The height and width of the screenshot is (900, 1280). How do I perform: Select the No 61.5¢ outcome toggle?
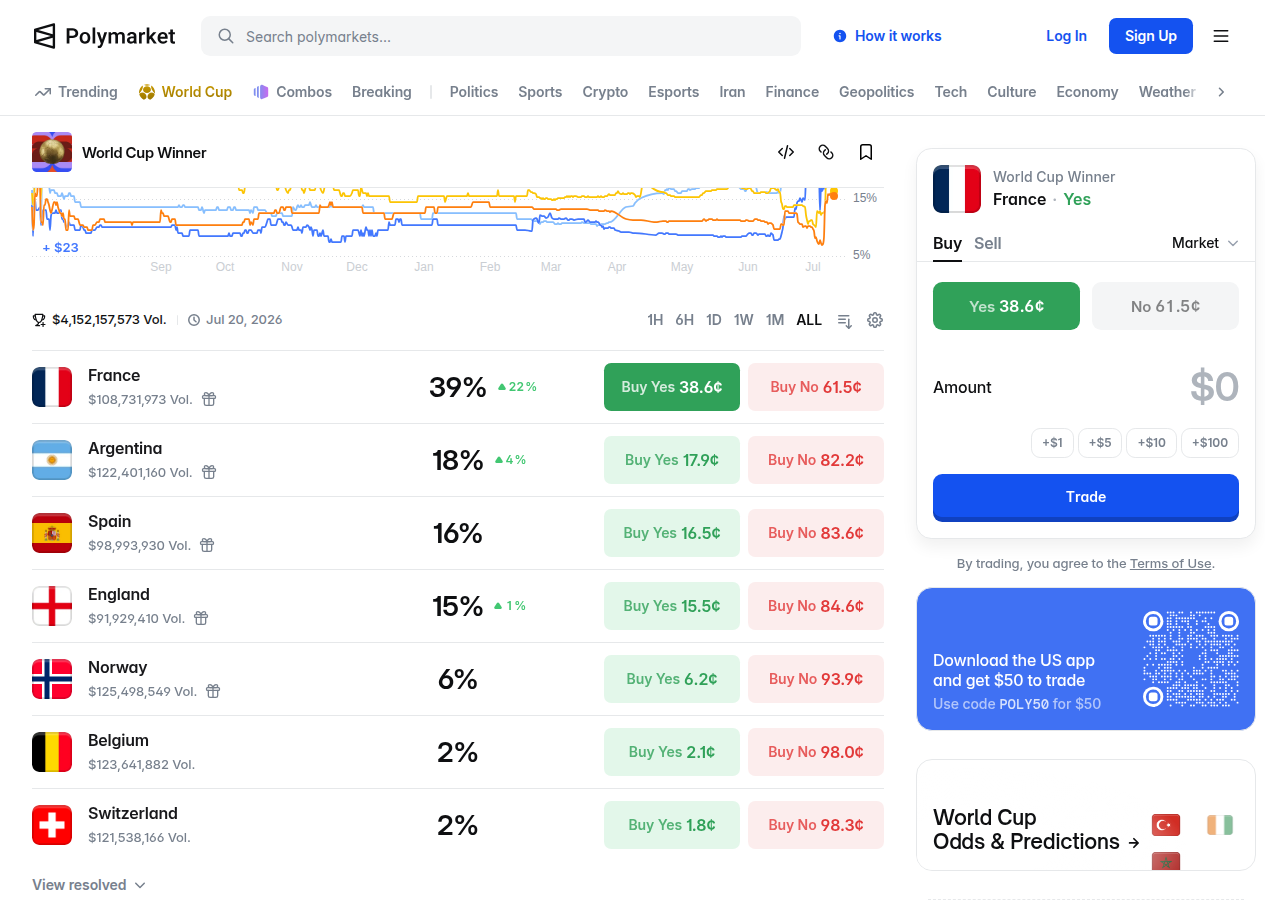click(1165, 306)
